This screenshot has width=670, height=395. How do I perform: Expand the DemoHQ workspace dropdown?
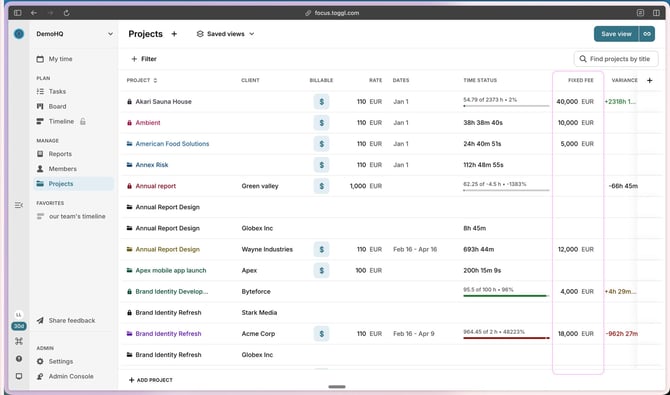tap(110, 34)
